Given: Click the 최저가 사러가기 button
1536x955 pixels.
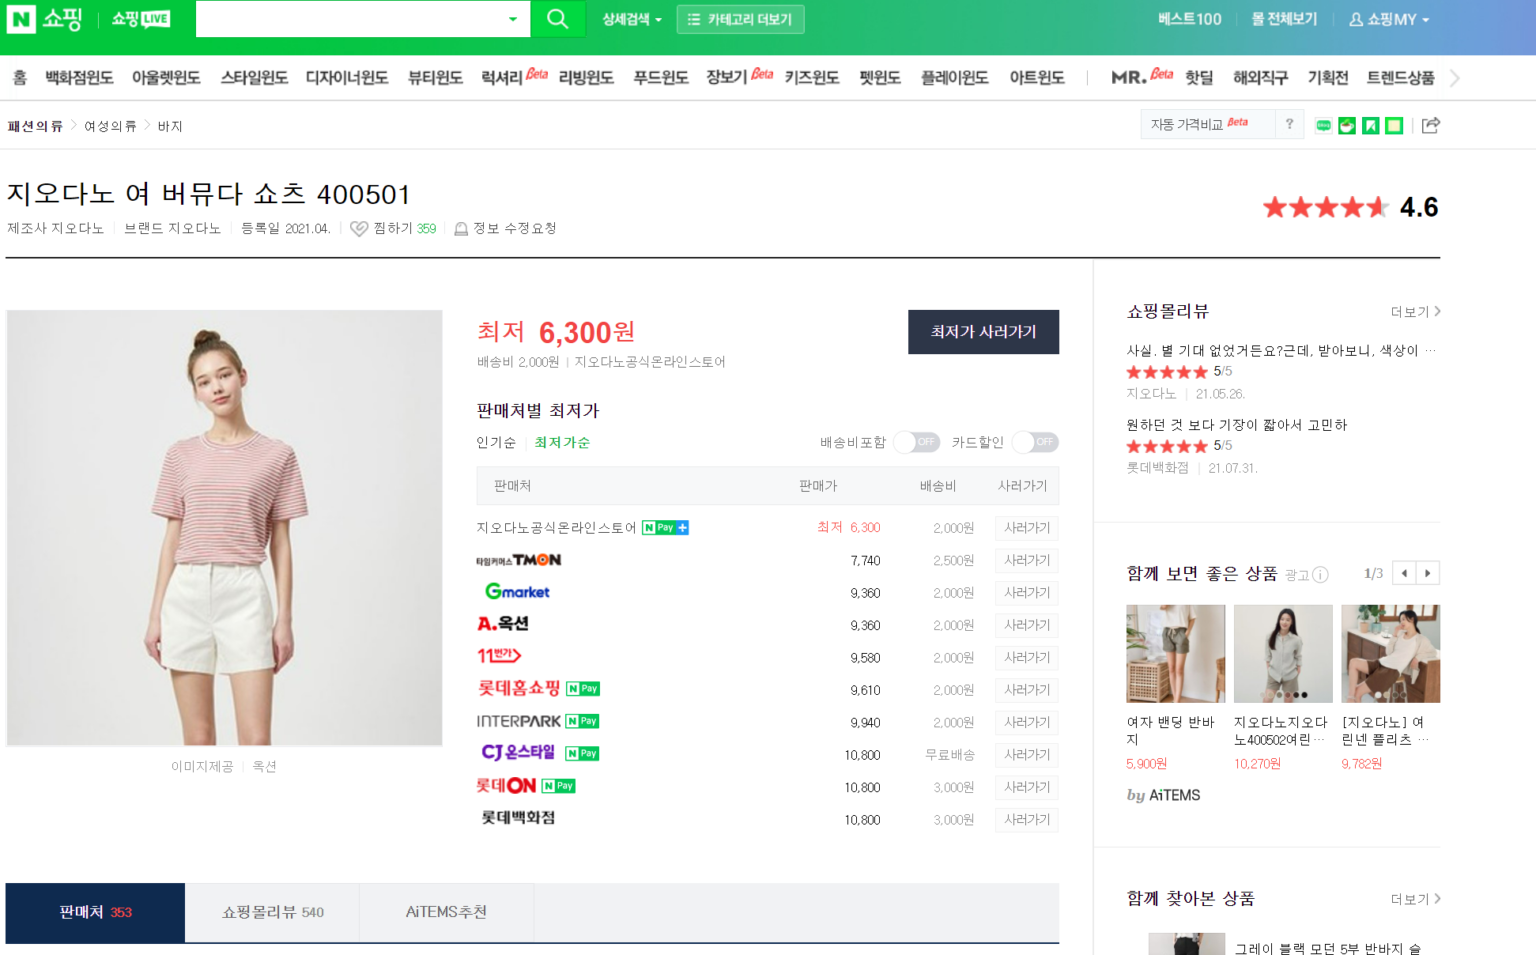Looking at the screenshot, I should click(983, 332).
